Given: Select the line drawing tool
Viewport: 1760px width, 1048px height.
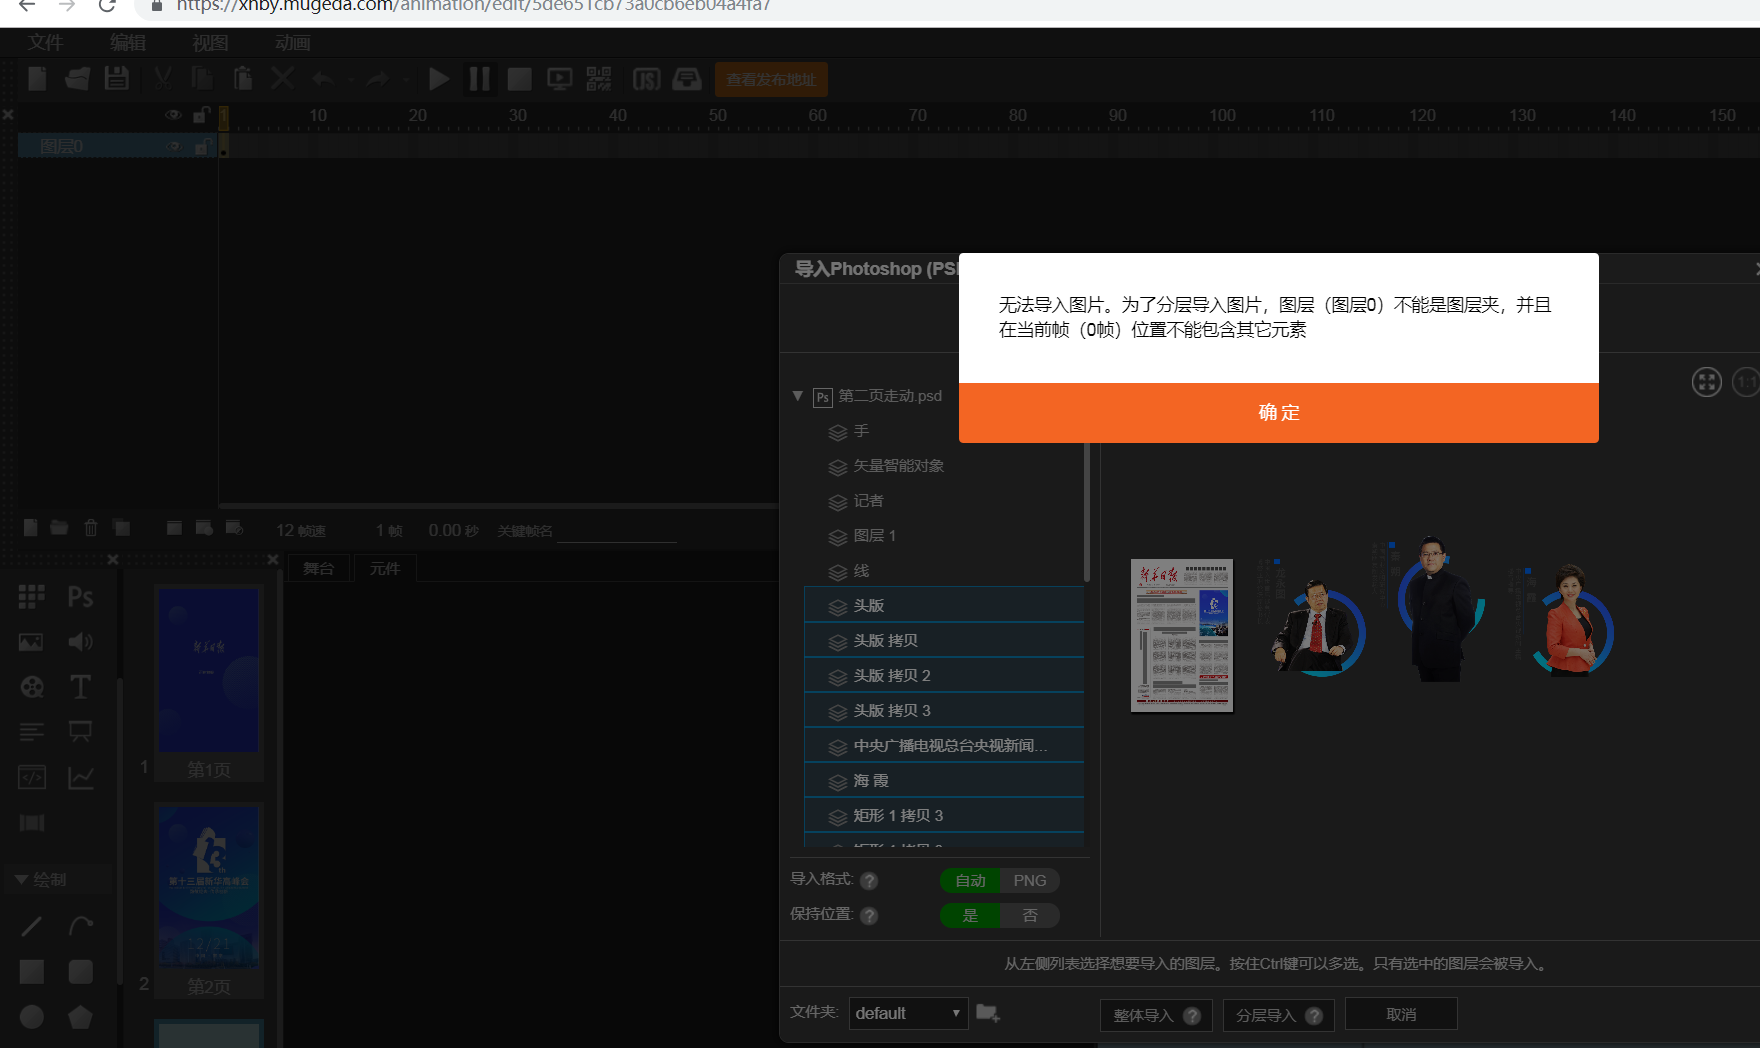Looking at the screenshot, I should click(32, 926).
